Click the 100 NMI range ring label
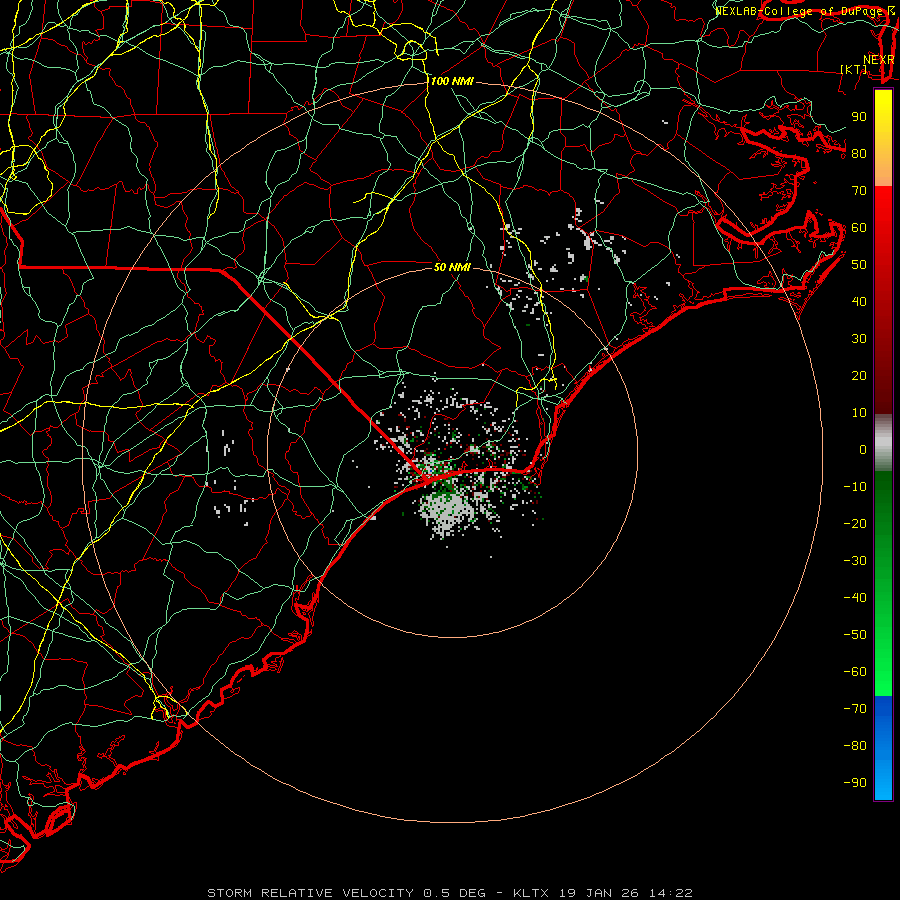This screenshot has height=900, width=900. pyautogui.click(x=452, y=82)
